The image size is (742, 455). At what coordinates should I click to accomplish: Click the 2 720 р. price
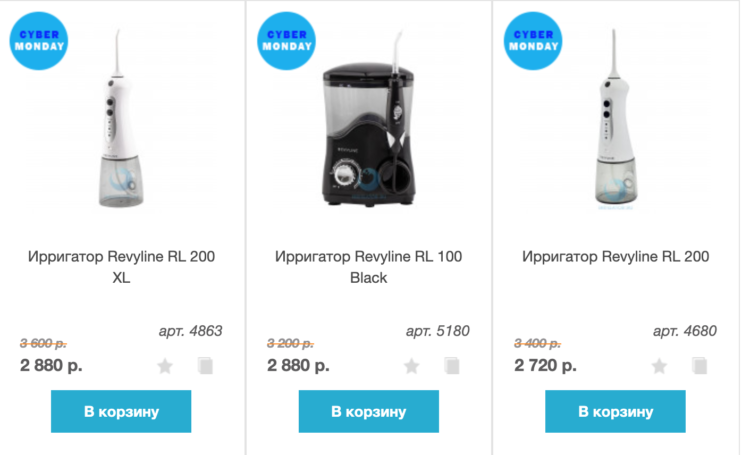point(545,365)
